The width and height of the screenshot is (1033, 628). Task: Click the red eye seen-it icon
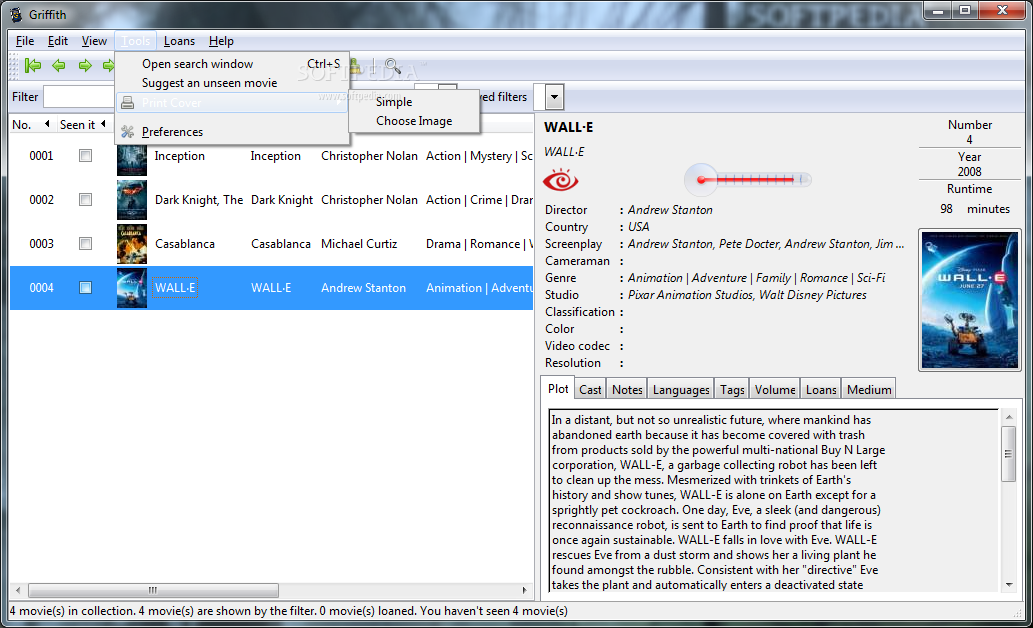(561, 180)
